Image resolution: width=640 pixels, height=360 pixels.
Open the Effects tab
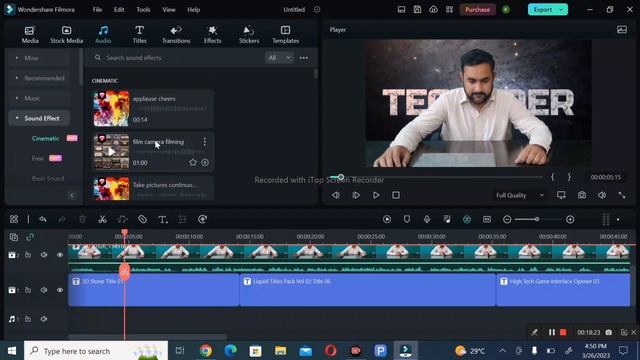[212, 35]
